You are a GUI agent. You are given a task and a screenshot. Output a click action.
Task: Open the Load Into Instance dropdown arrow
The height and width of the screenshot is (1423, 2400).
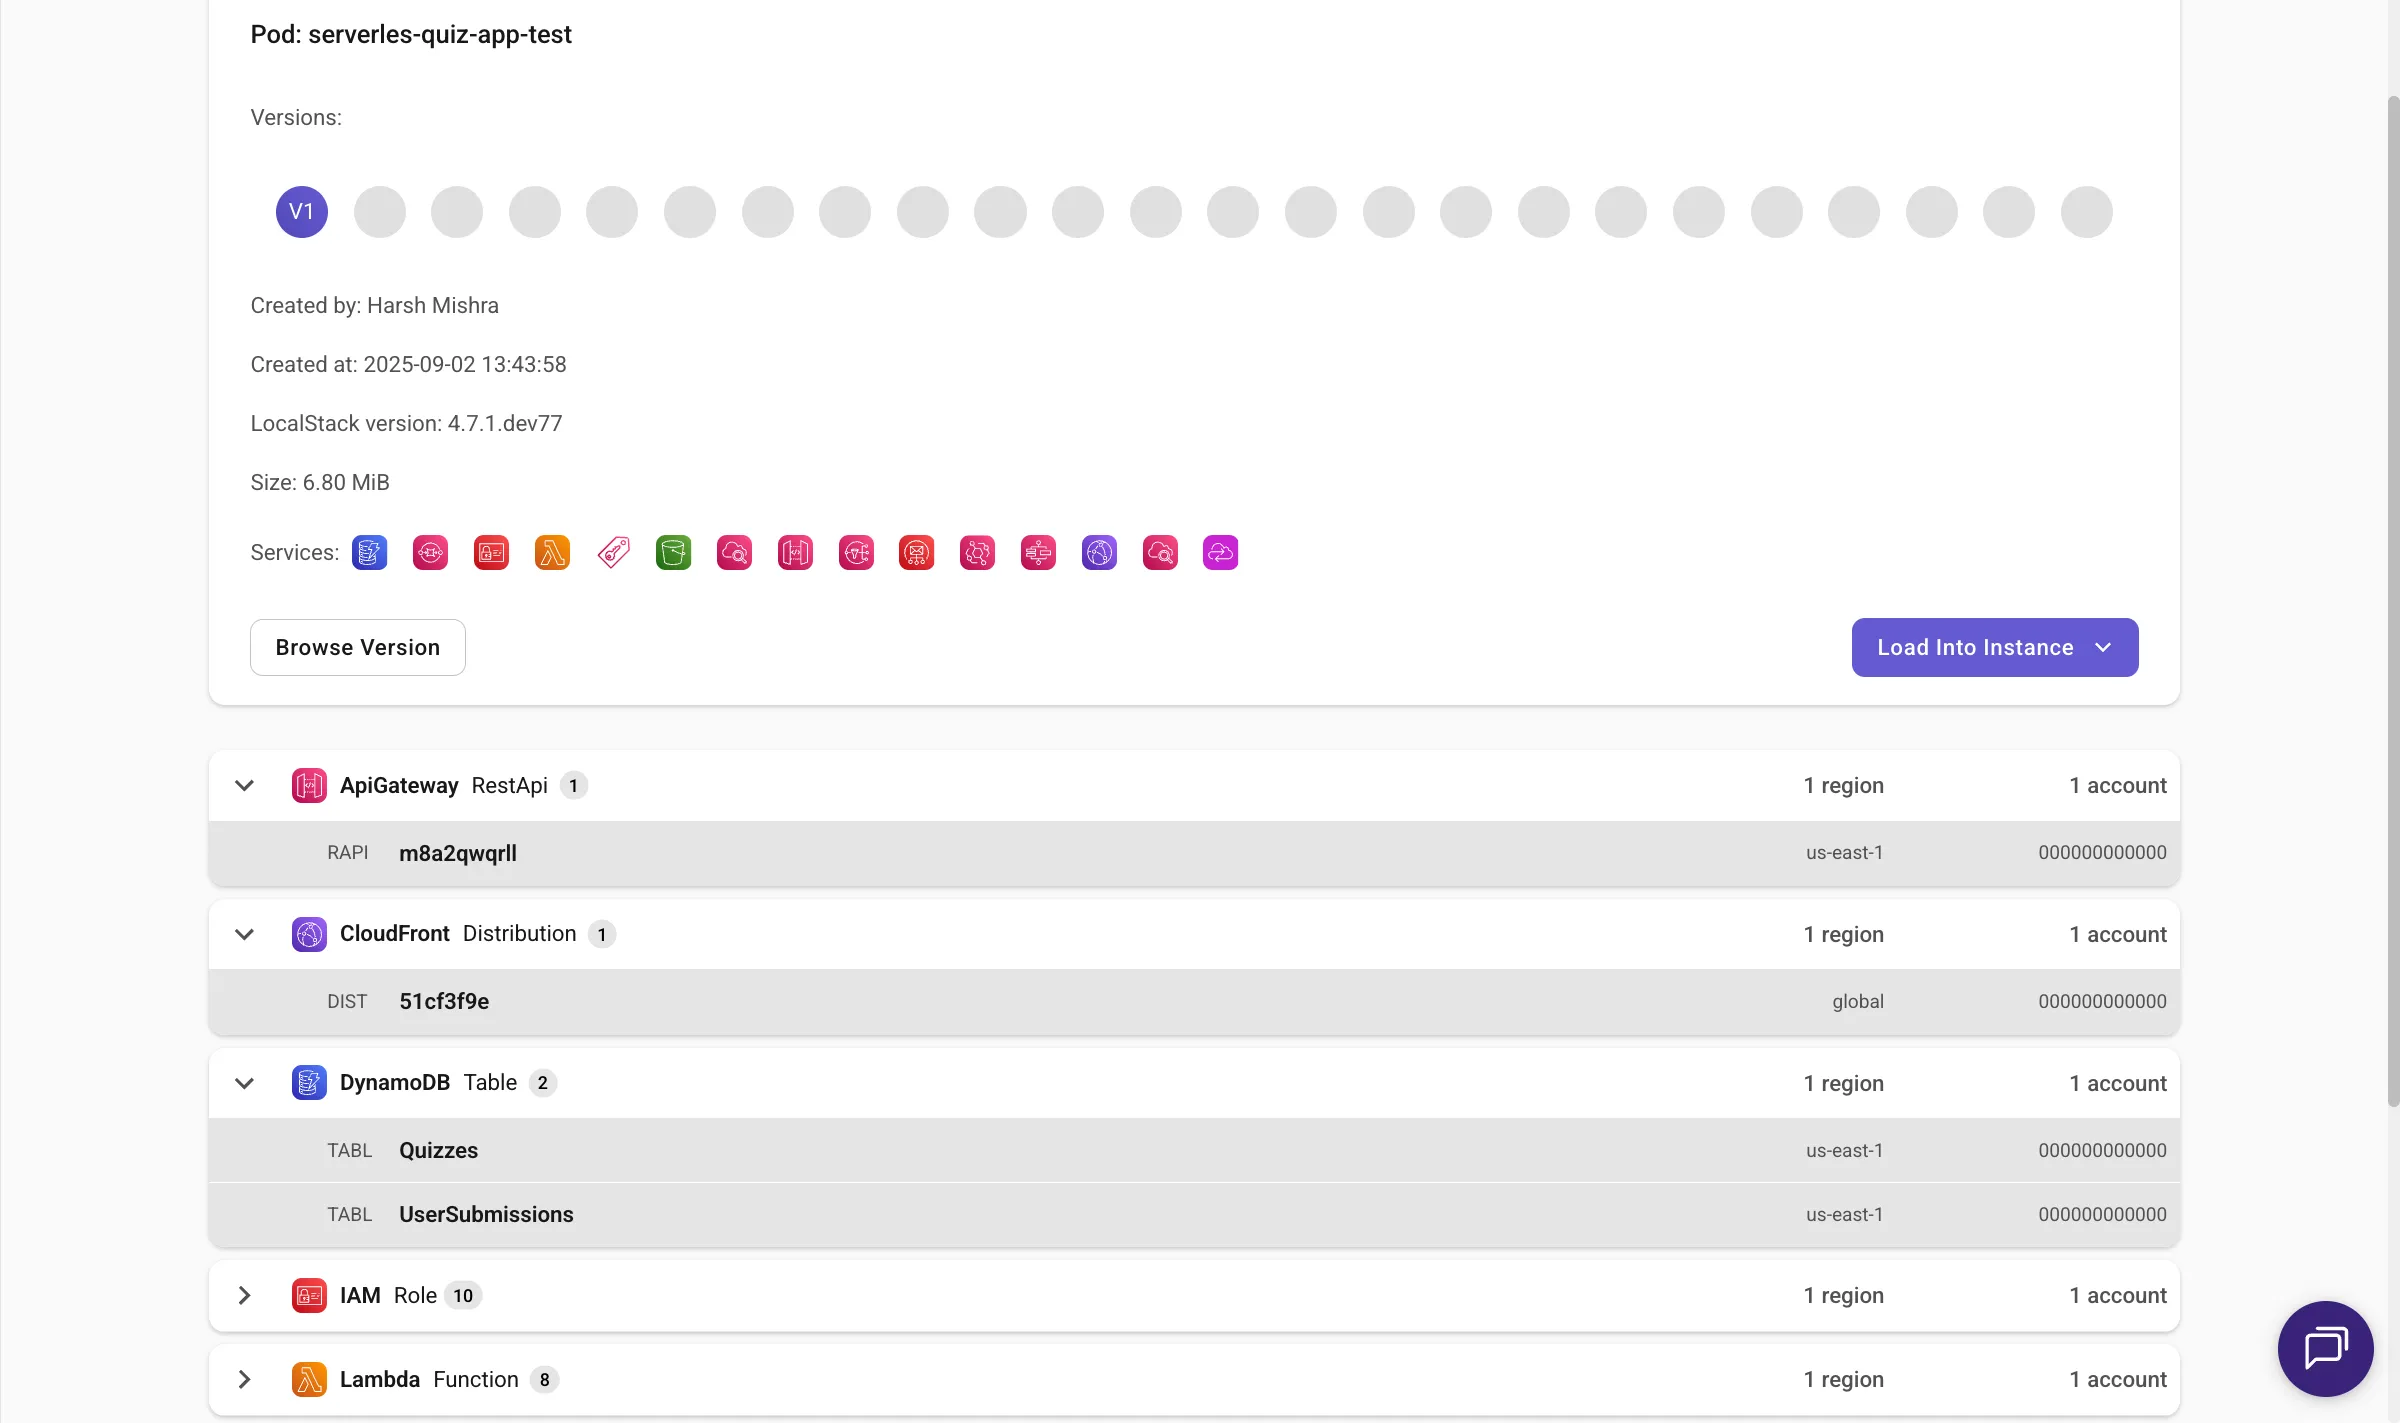point(2103,647)
